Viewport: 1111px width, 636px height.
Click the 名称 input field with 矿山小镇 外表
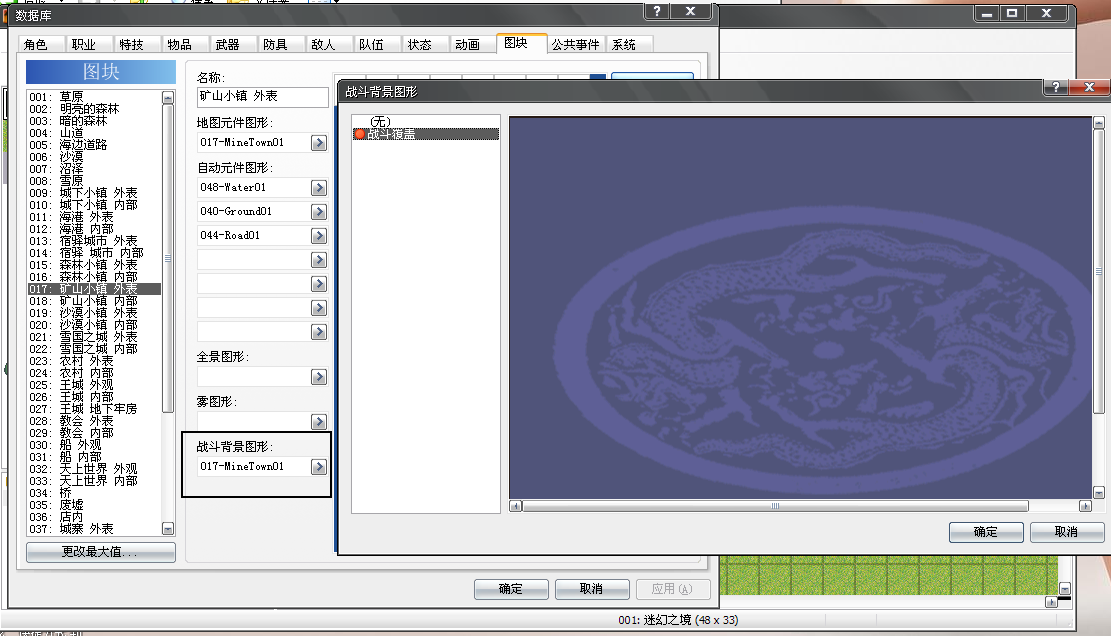pyautogui.click(x=263, y=97)
